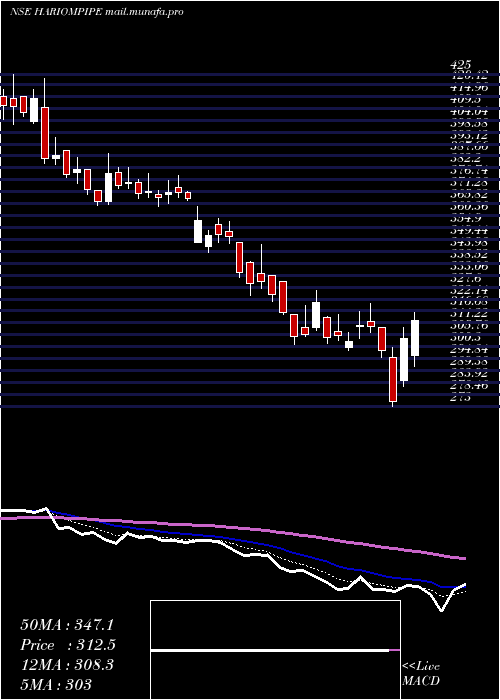Click the '<<Live MACD' label
500x700 pixels.
(421, 674)
